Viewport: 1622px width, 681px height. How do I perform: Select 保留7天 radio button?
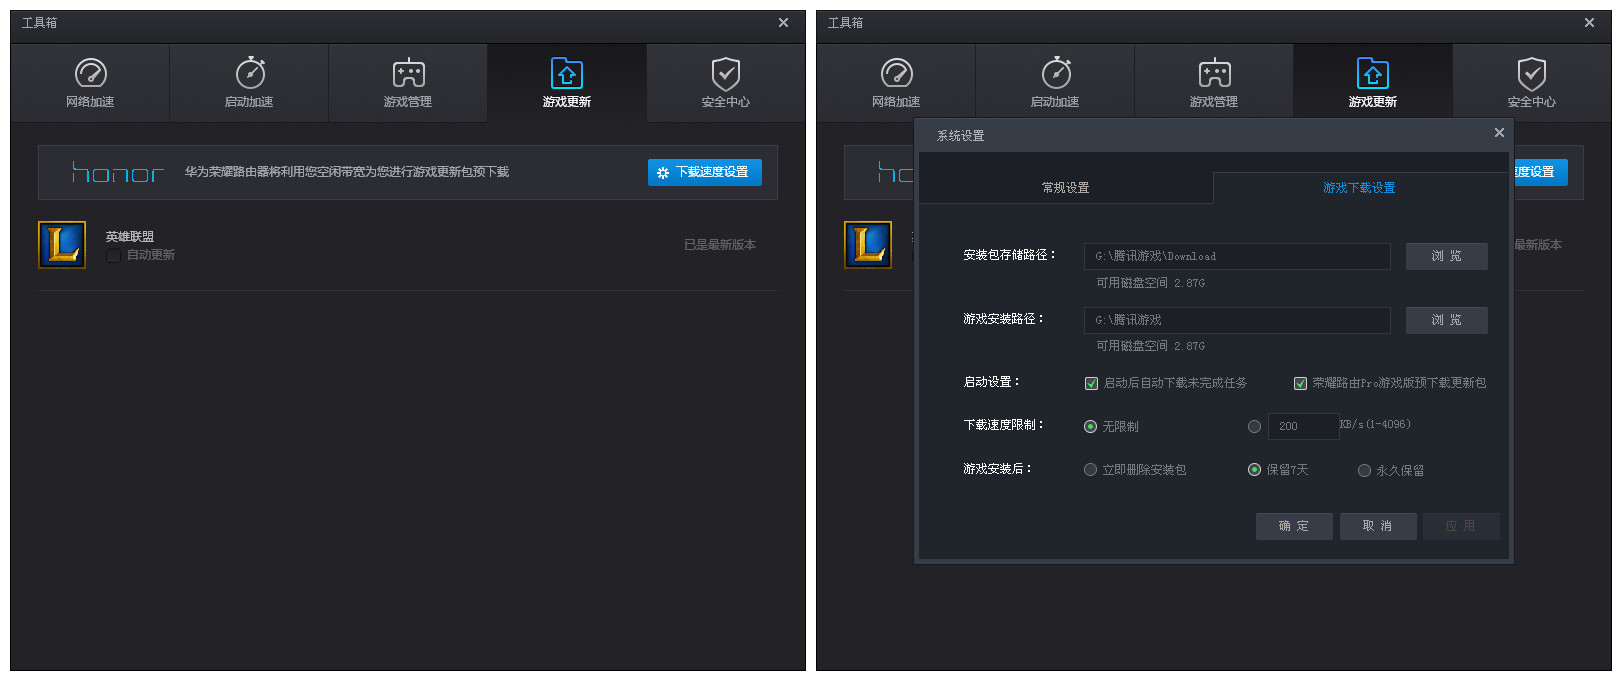coord(1254,470)
